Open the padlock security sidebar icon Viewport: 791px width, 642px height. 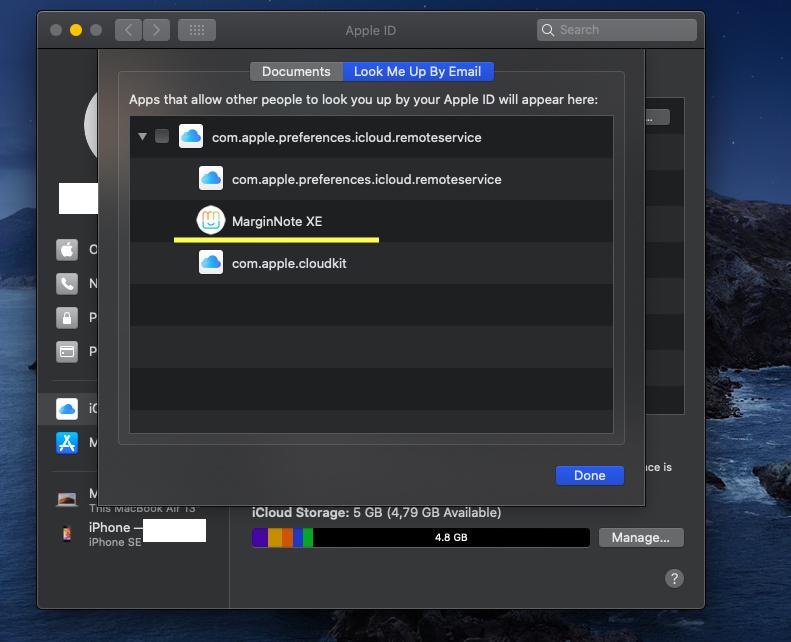(x=67, y=318)
